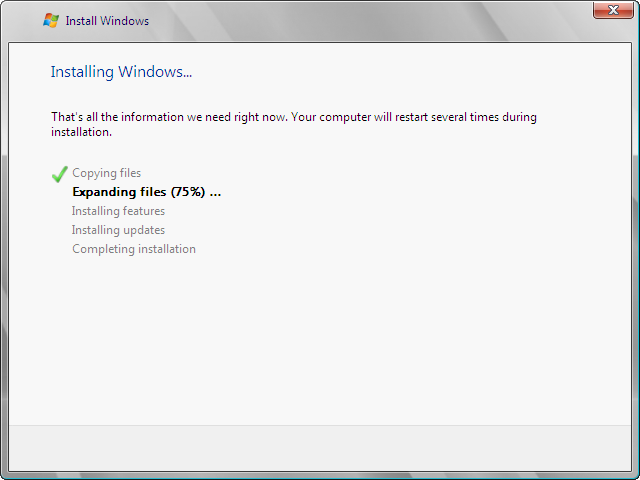
Task: Click the 'Completing installation' step
Action: coord(134,249)
